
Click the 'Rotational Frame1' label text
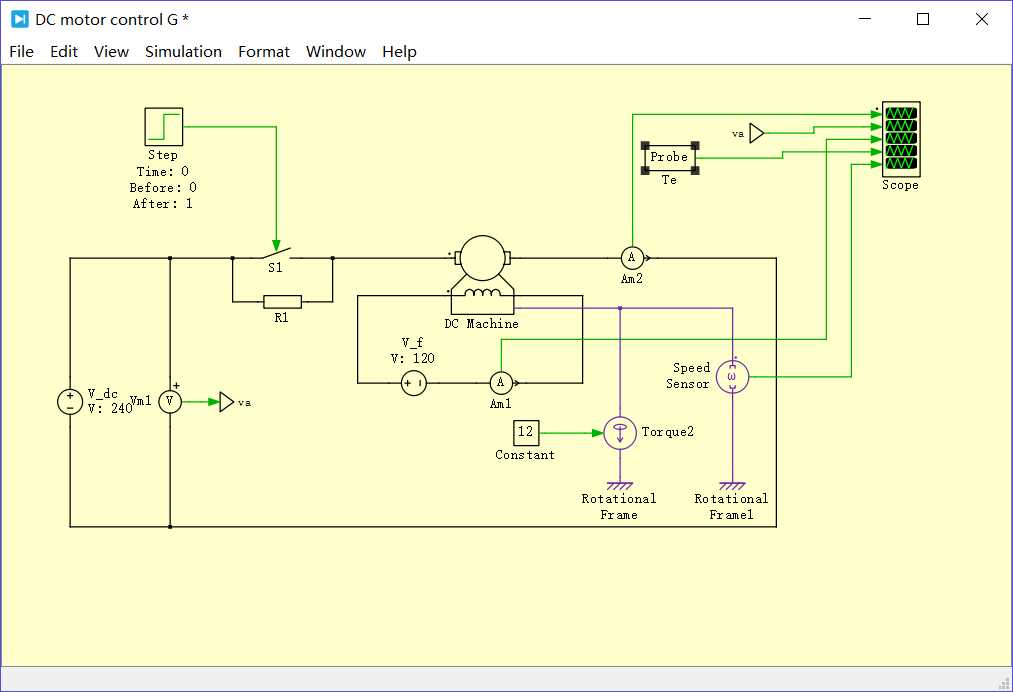click(x=731, y=507)
